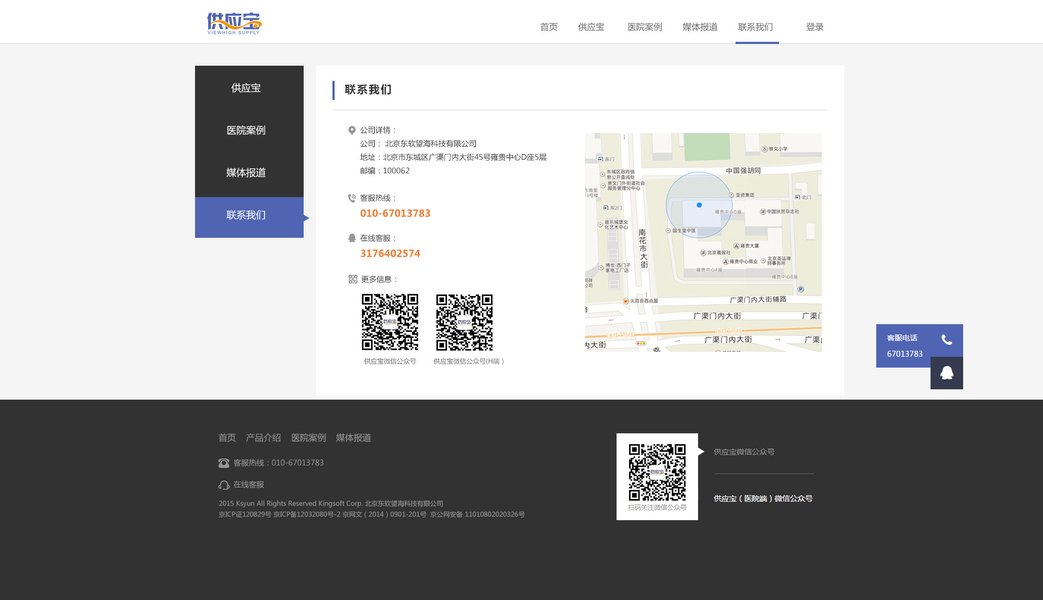Click the telephone icon in the footer

224,463
